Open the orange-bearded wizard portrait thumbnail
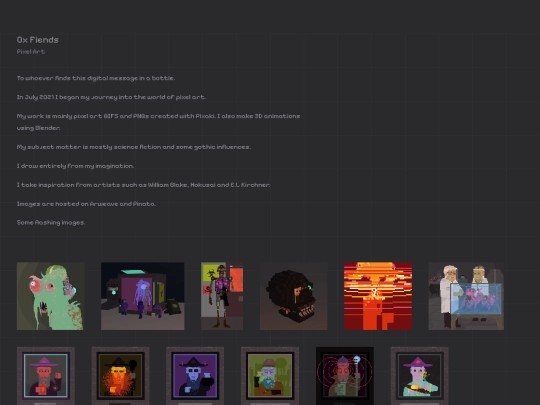Image resolution: width=540 pixels, height=405 pixels. 121,376
